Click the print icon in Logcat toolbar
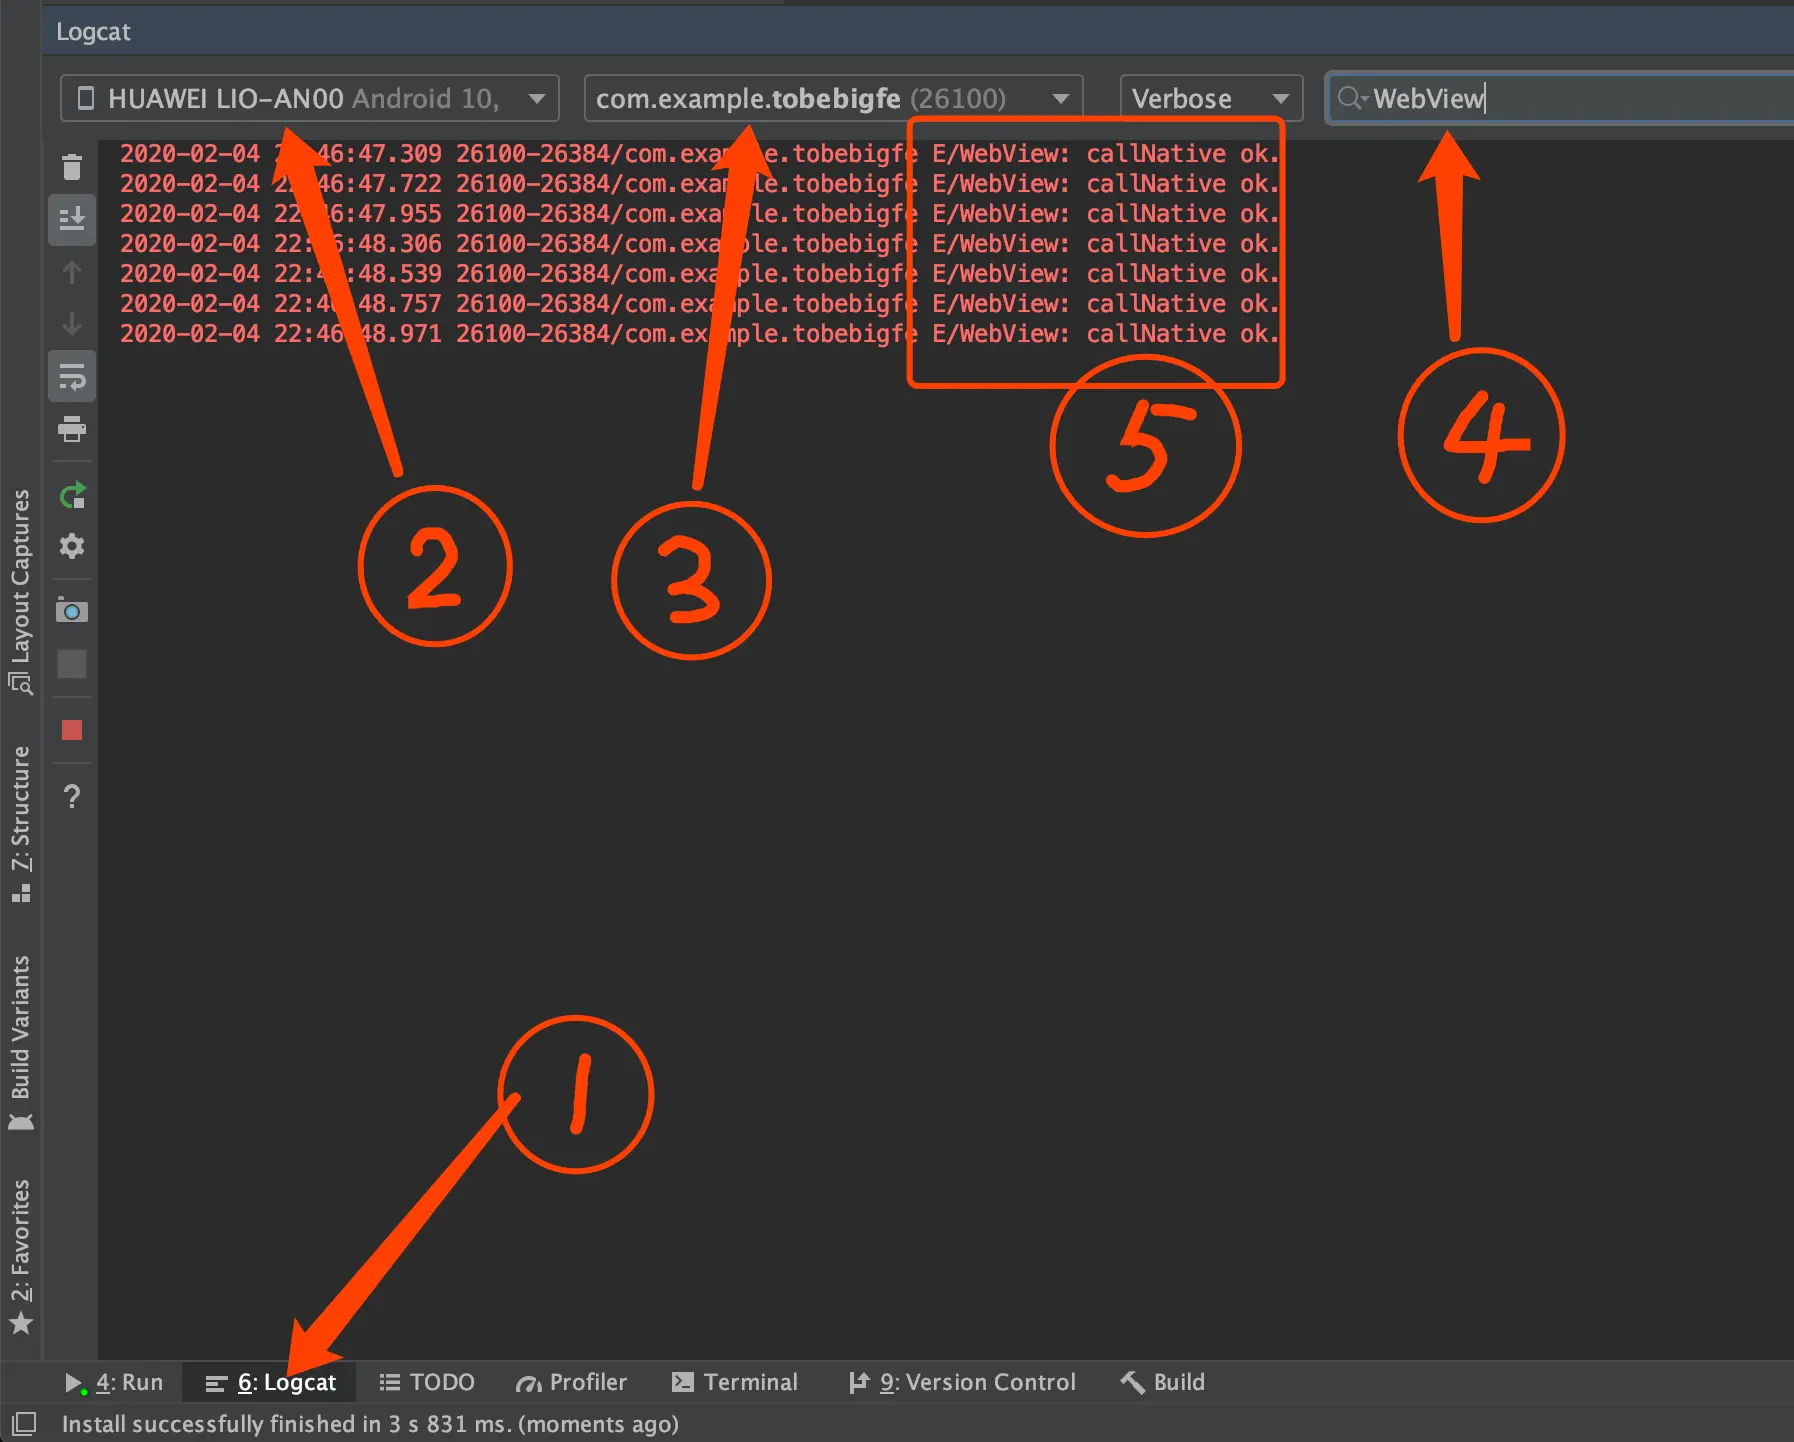The width and height of the screenshot is (1794, 1442). (72, 429)
